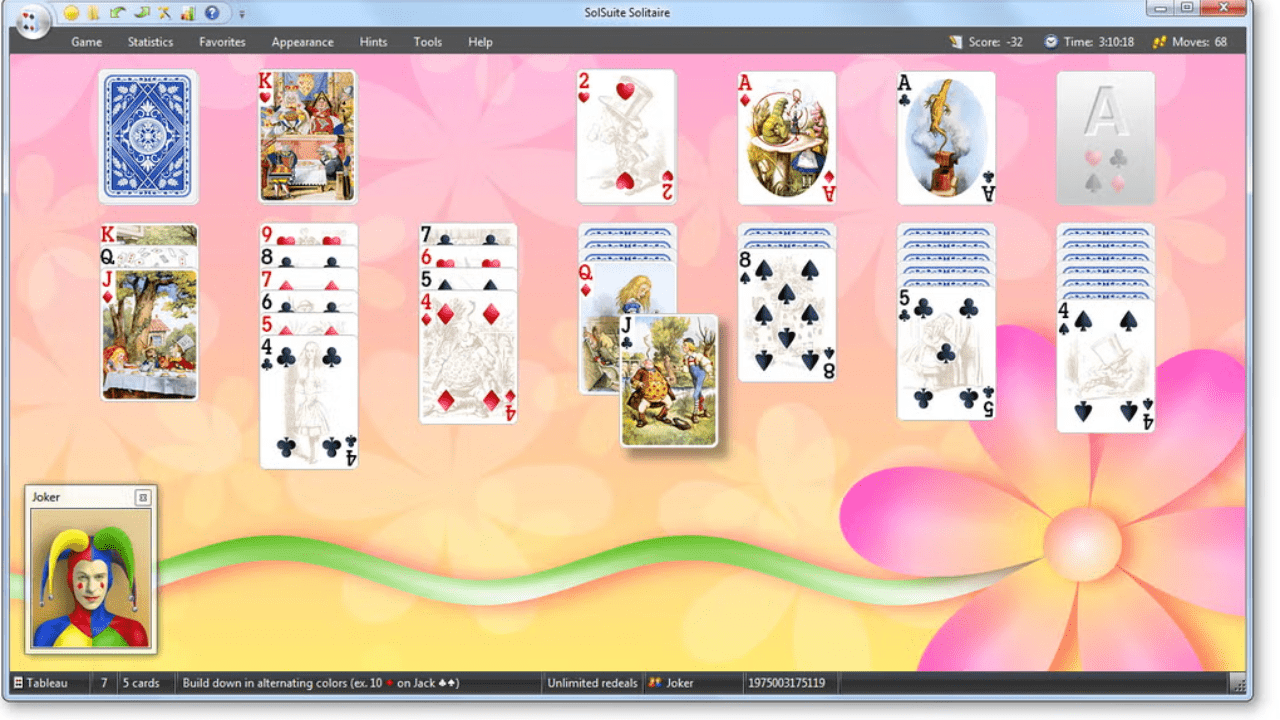Open the Favorites menu
The image size is (1280, 720).
[222, 42]
